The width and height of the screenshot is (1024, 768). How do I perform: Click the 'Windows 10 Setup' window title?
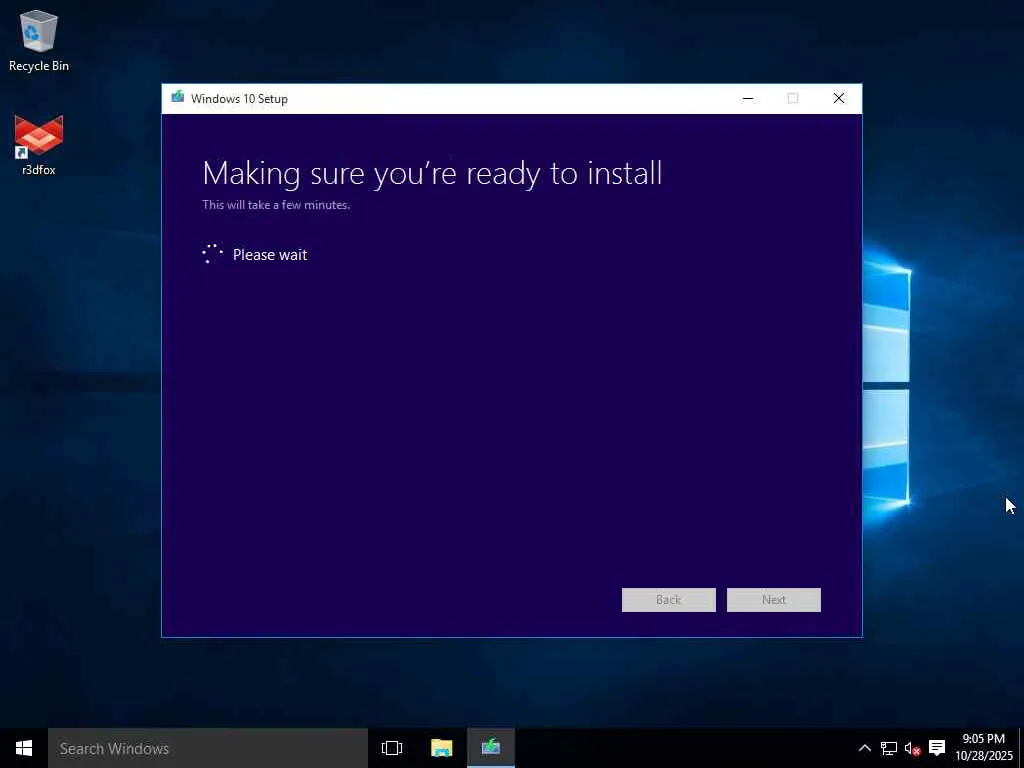(x=239, y=99)
